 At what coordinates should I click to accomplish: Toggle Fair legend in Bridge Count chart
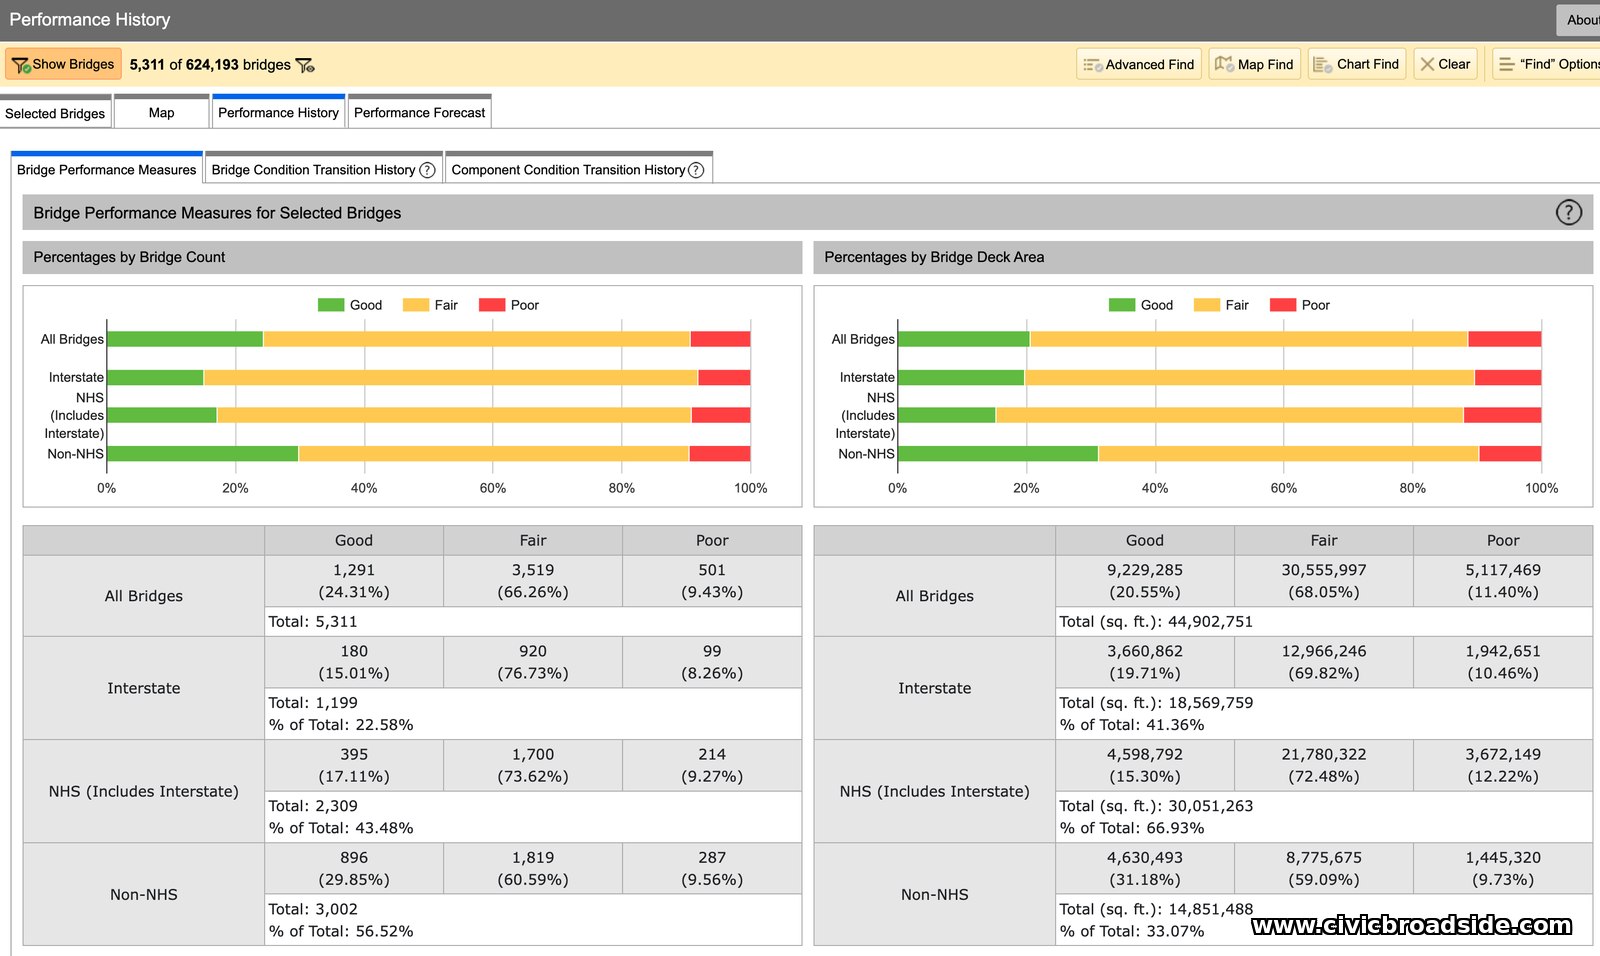pos(430,305)
